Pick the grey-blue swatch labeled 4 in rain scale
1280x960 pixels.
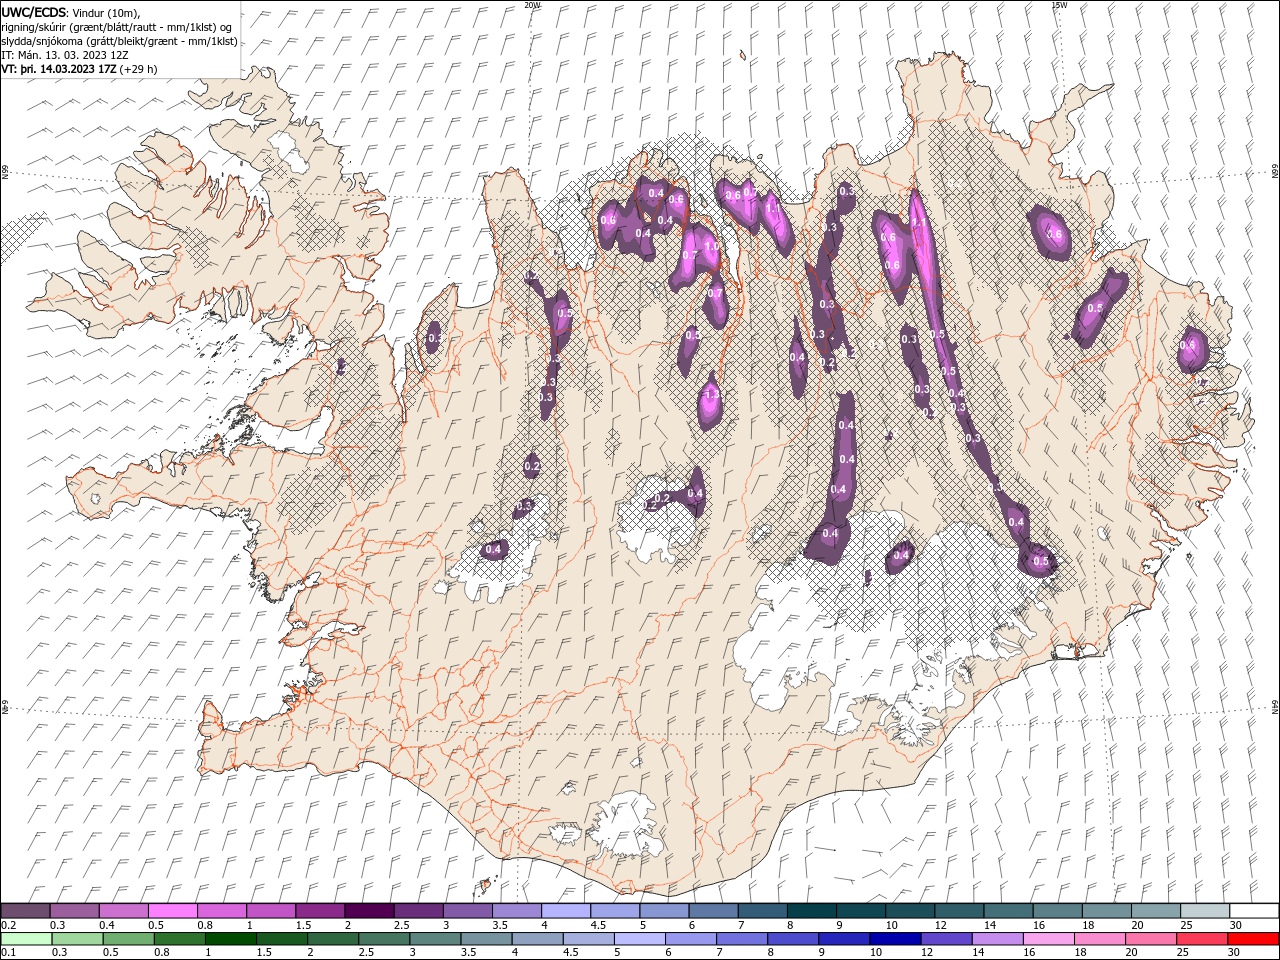[x=537, y=939]
